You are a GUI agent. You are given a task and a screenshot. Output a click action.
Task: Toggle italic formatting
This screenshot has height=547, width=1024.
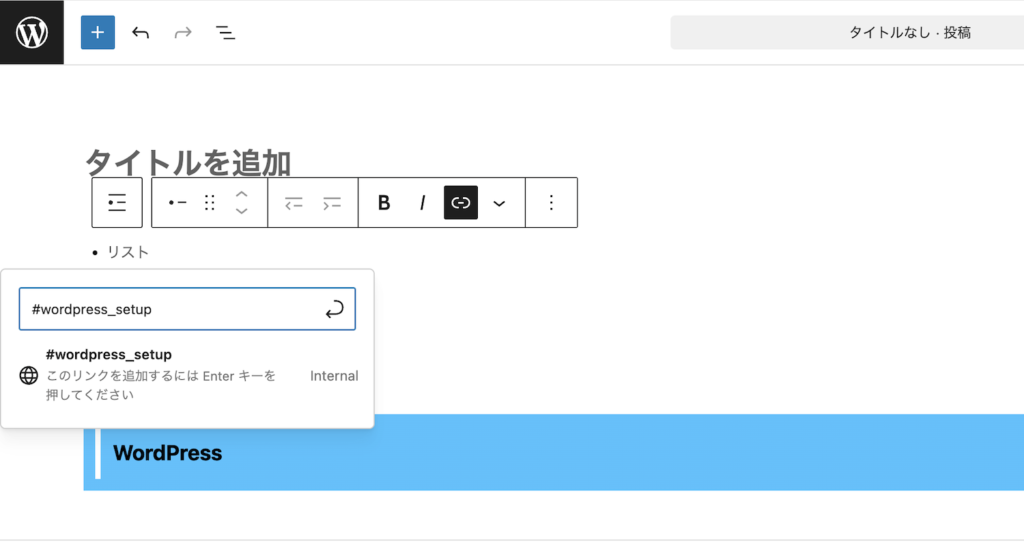point(423,203)
